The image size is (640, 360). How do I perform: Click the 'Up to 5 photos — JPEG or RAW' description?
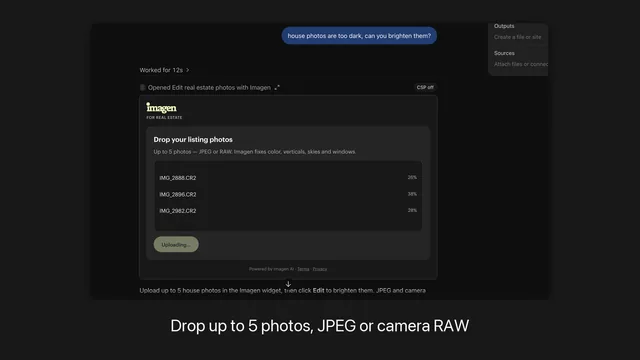click(x=254, y=152)
